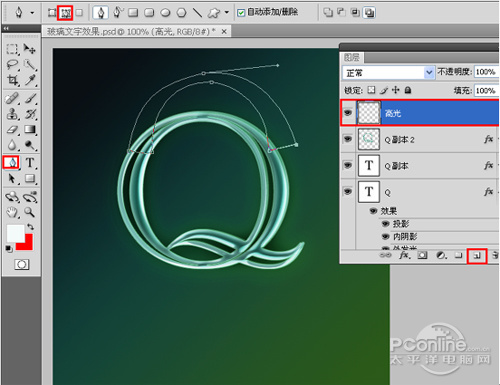Select the Magic Wand tool
The width and height of the screenshot is (500, 385).
tap(30, 65)
